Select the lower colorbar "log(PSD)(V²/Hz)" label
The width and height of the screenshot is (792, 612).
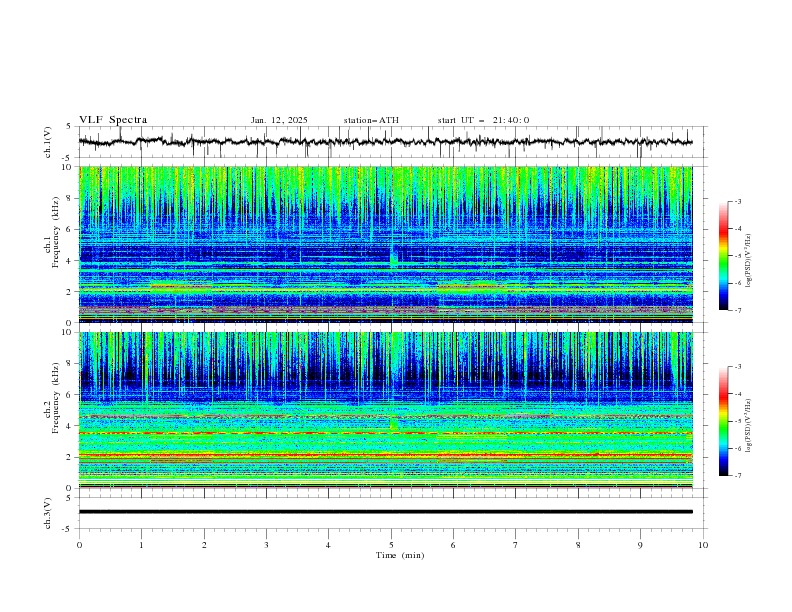(749, 425)
